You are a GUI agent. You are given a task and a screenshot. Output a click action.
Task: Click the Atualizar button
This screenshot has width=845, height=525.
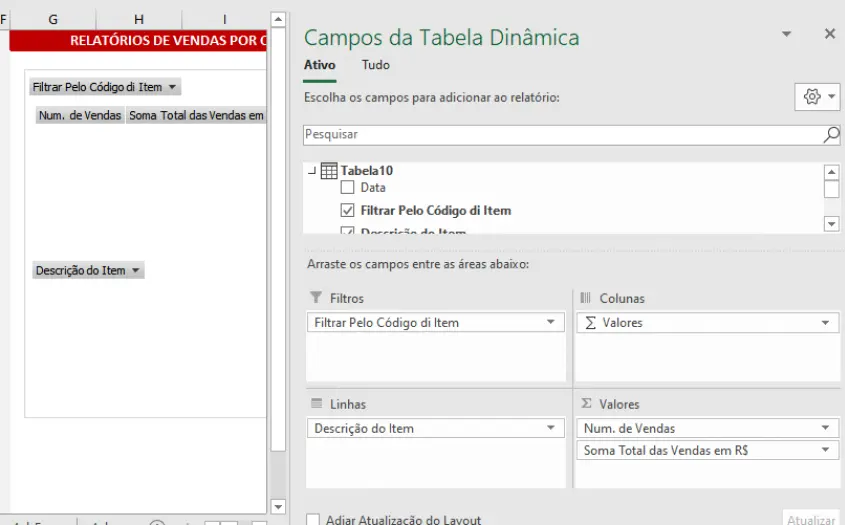pos(811,519)
